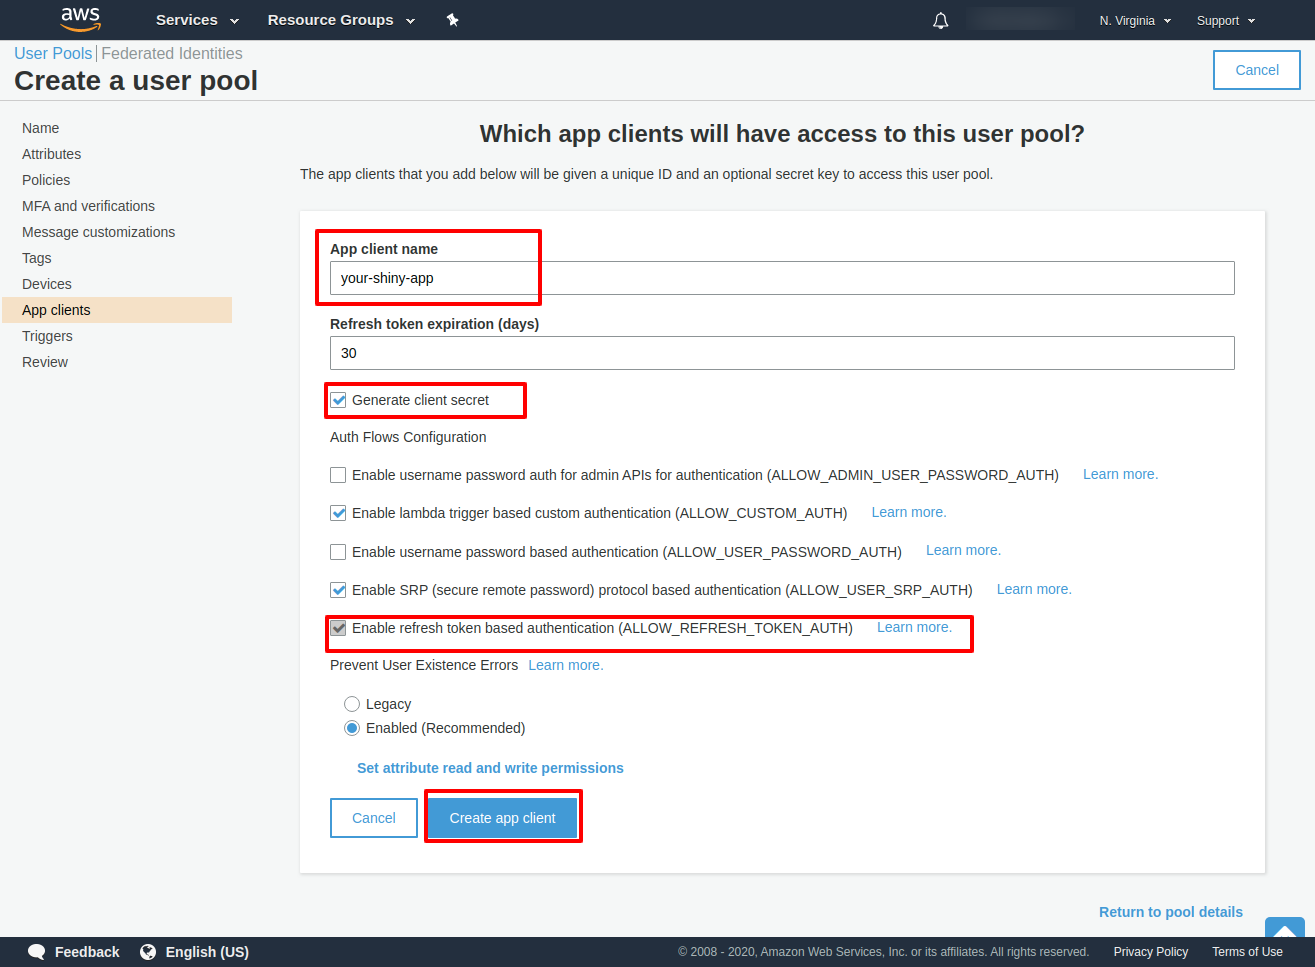Image resolution: width=1315 pixels, height=967 pixels.
Task: Expand the Support menu
Action: click(1225, 20)
